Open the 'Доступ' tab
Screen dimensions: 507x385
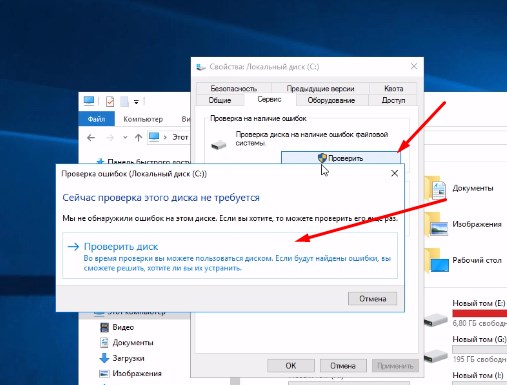393,100
